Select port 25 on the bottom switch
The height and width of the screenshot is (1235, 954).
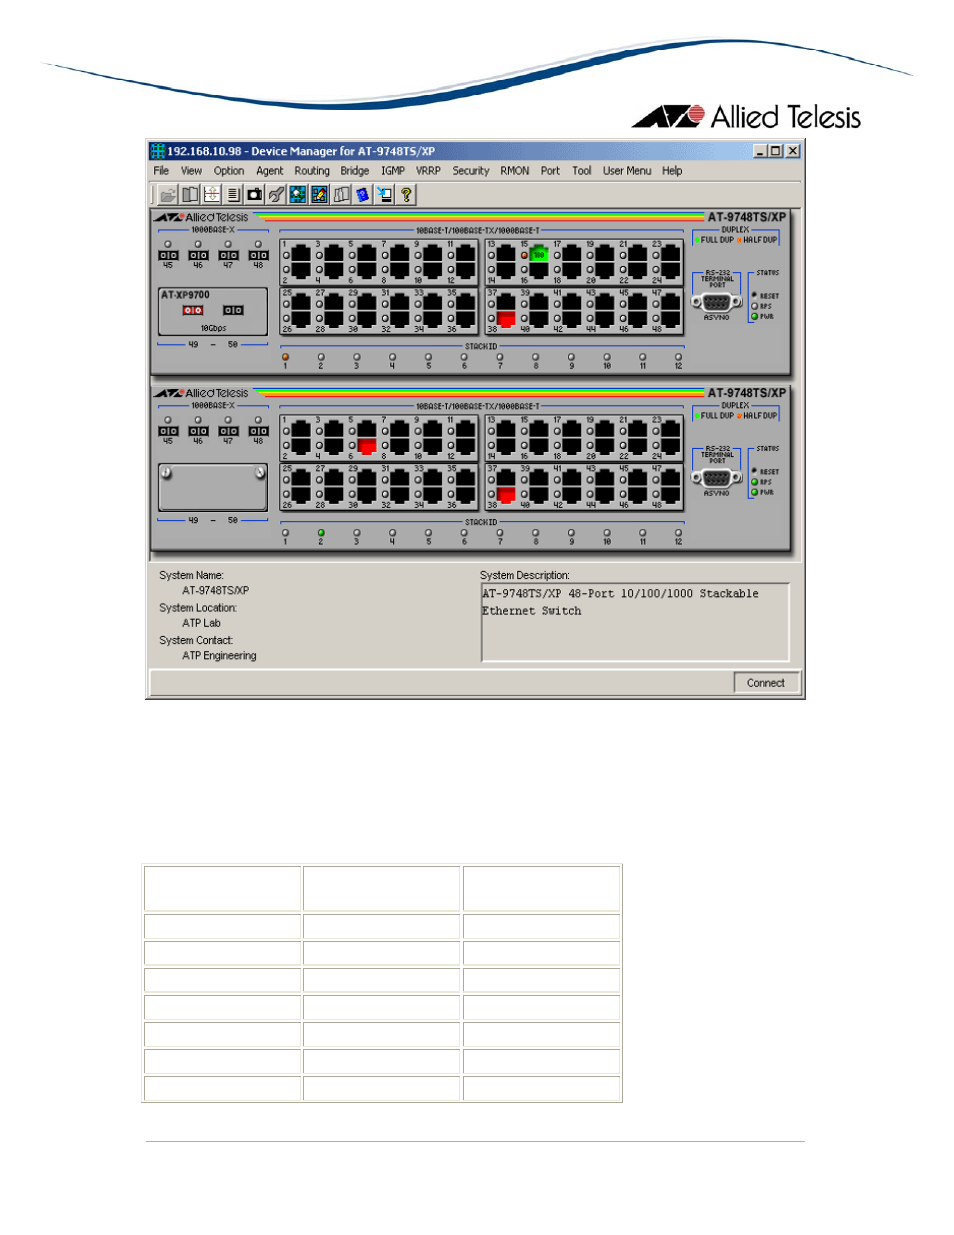click(x=301, y=478)
